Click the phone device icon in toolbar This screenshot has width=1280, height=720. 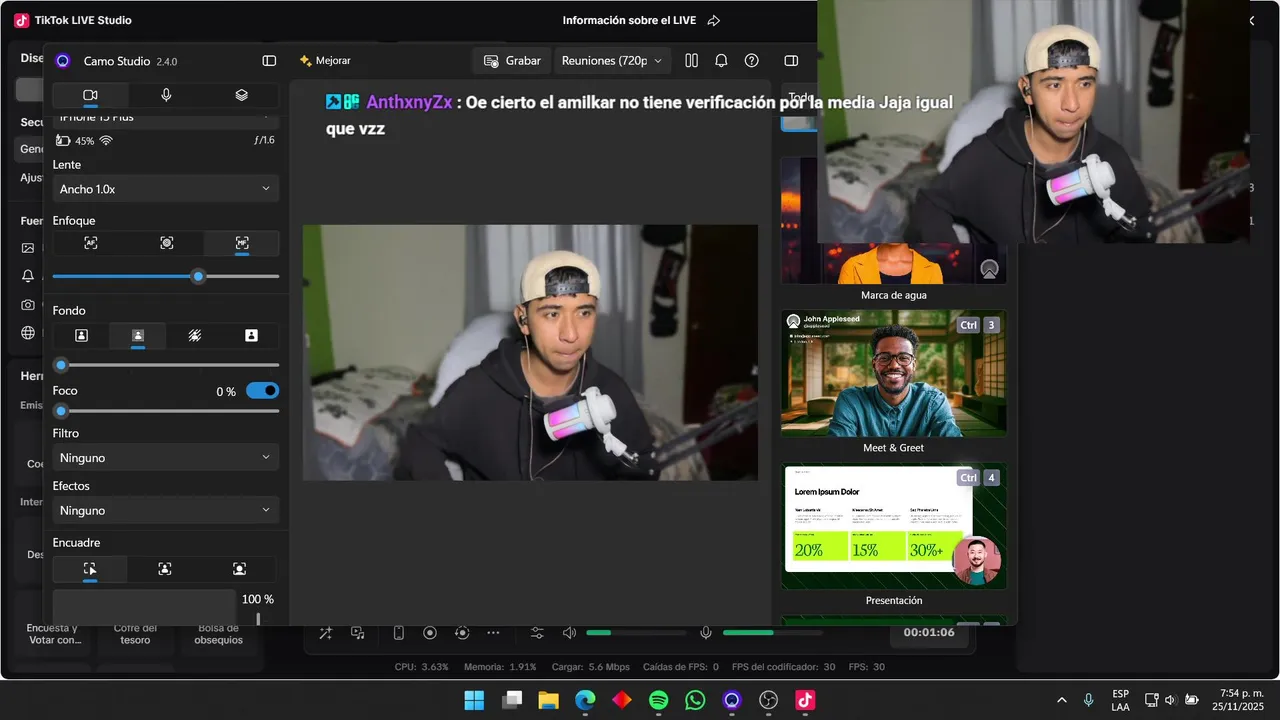398,633
